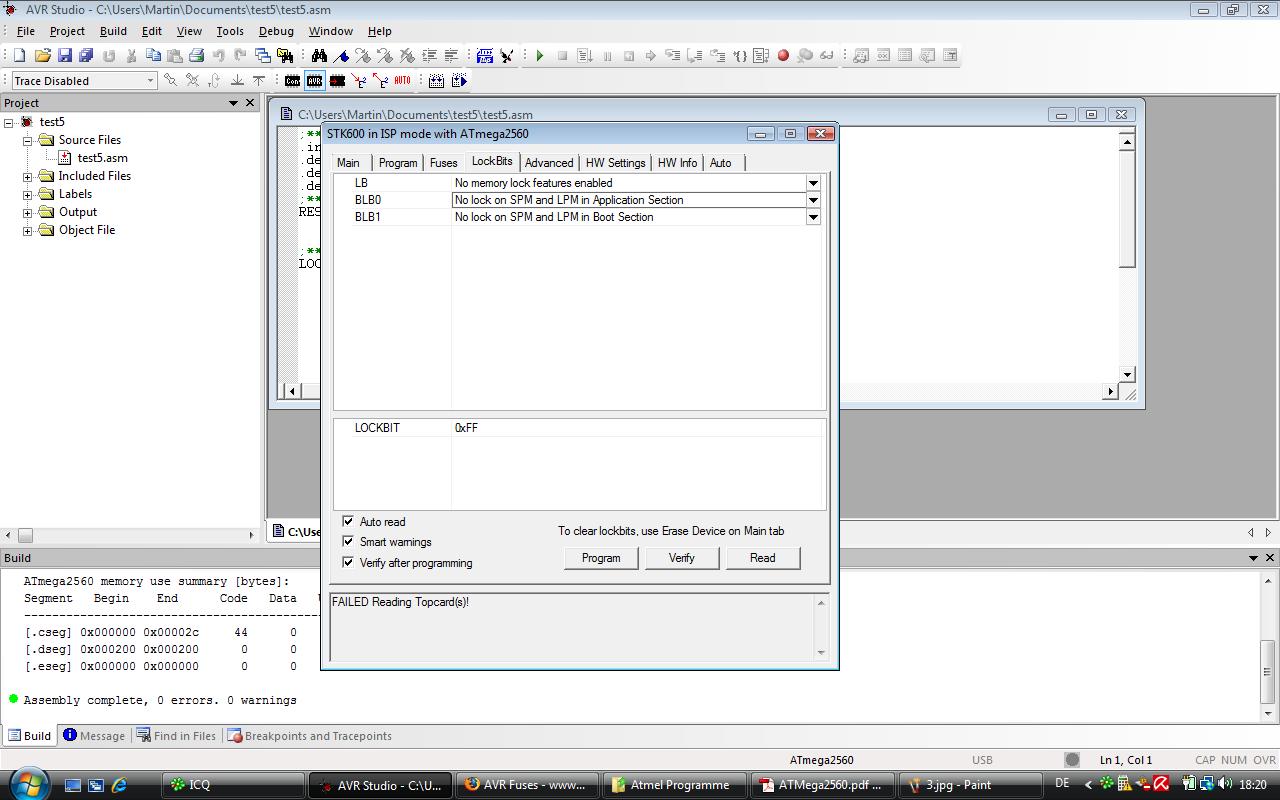Toggle breakpoint with the red circle icon

pos(783,56)
